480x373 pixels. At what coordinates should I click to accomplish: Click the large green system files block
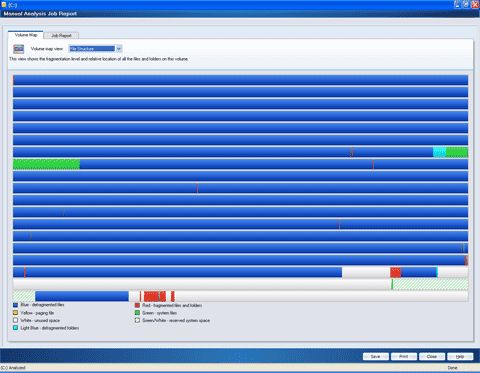(46, 164)
